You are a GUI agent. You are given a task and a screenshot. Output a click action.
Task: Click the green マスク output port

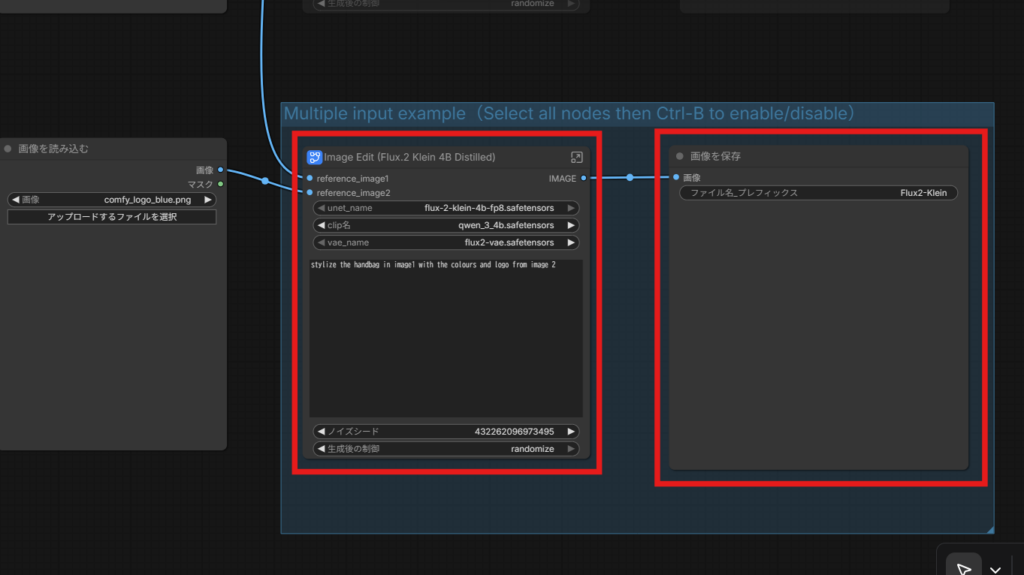(x=220, y=184)
